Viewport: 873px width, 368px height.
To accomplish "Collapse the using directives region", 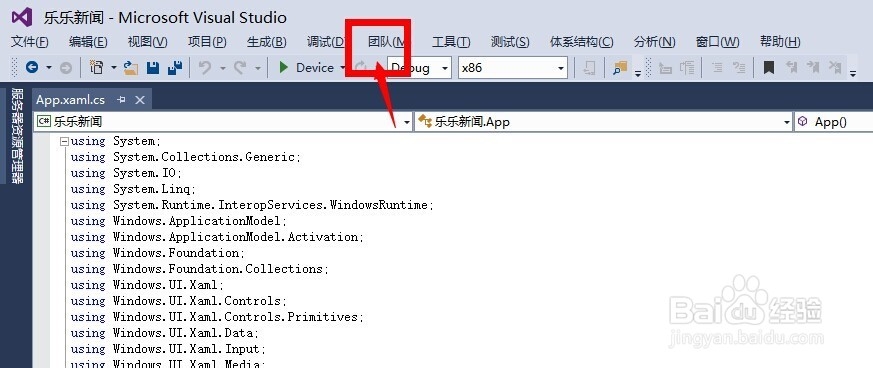I will point(64,141).
